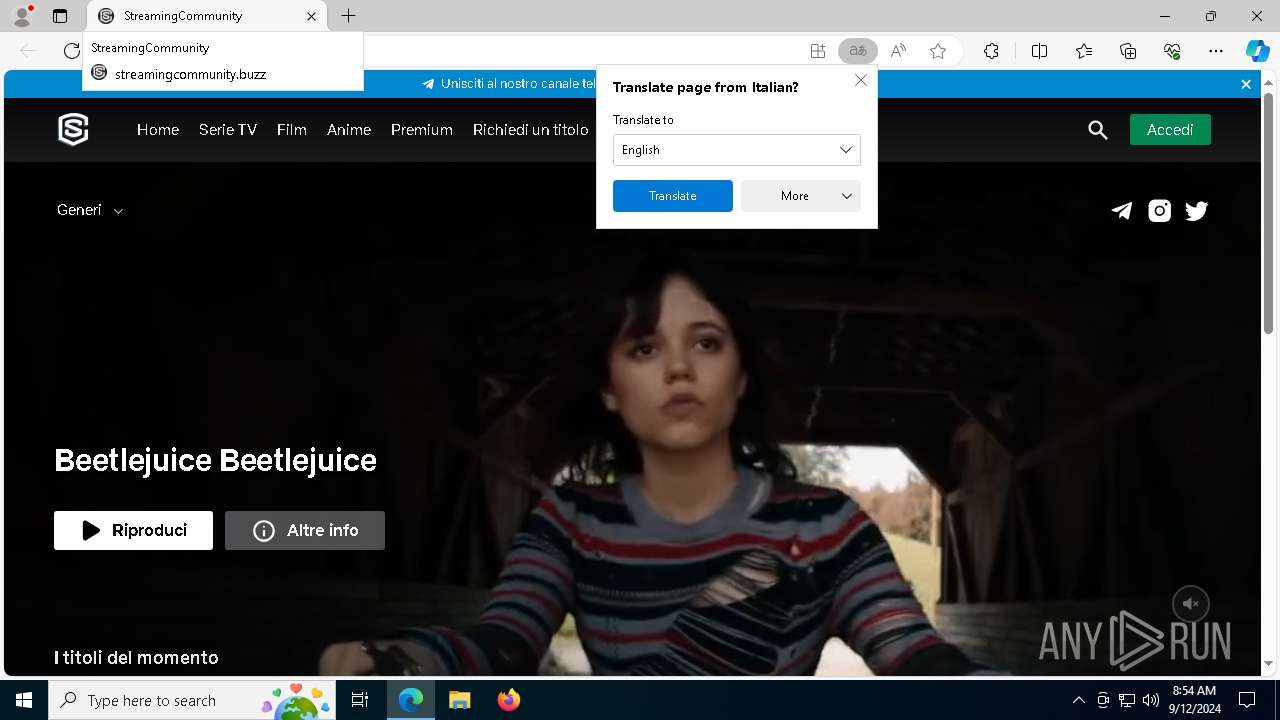Open Richiedi un titolo page

pos(531,130)
